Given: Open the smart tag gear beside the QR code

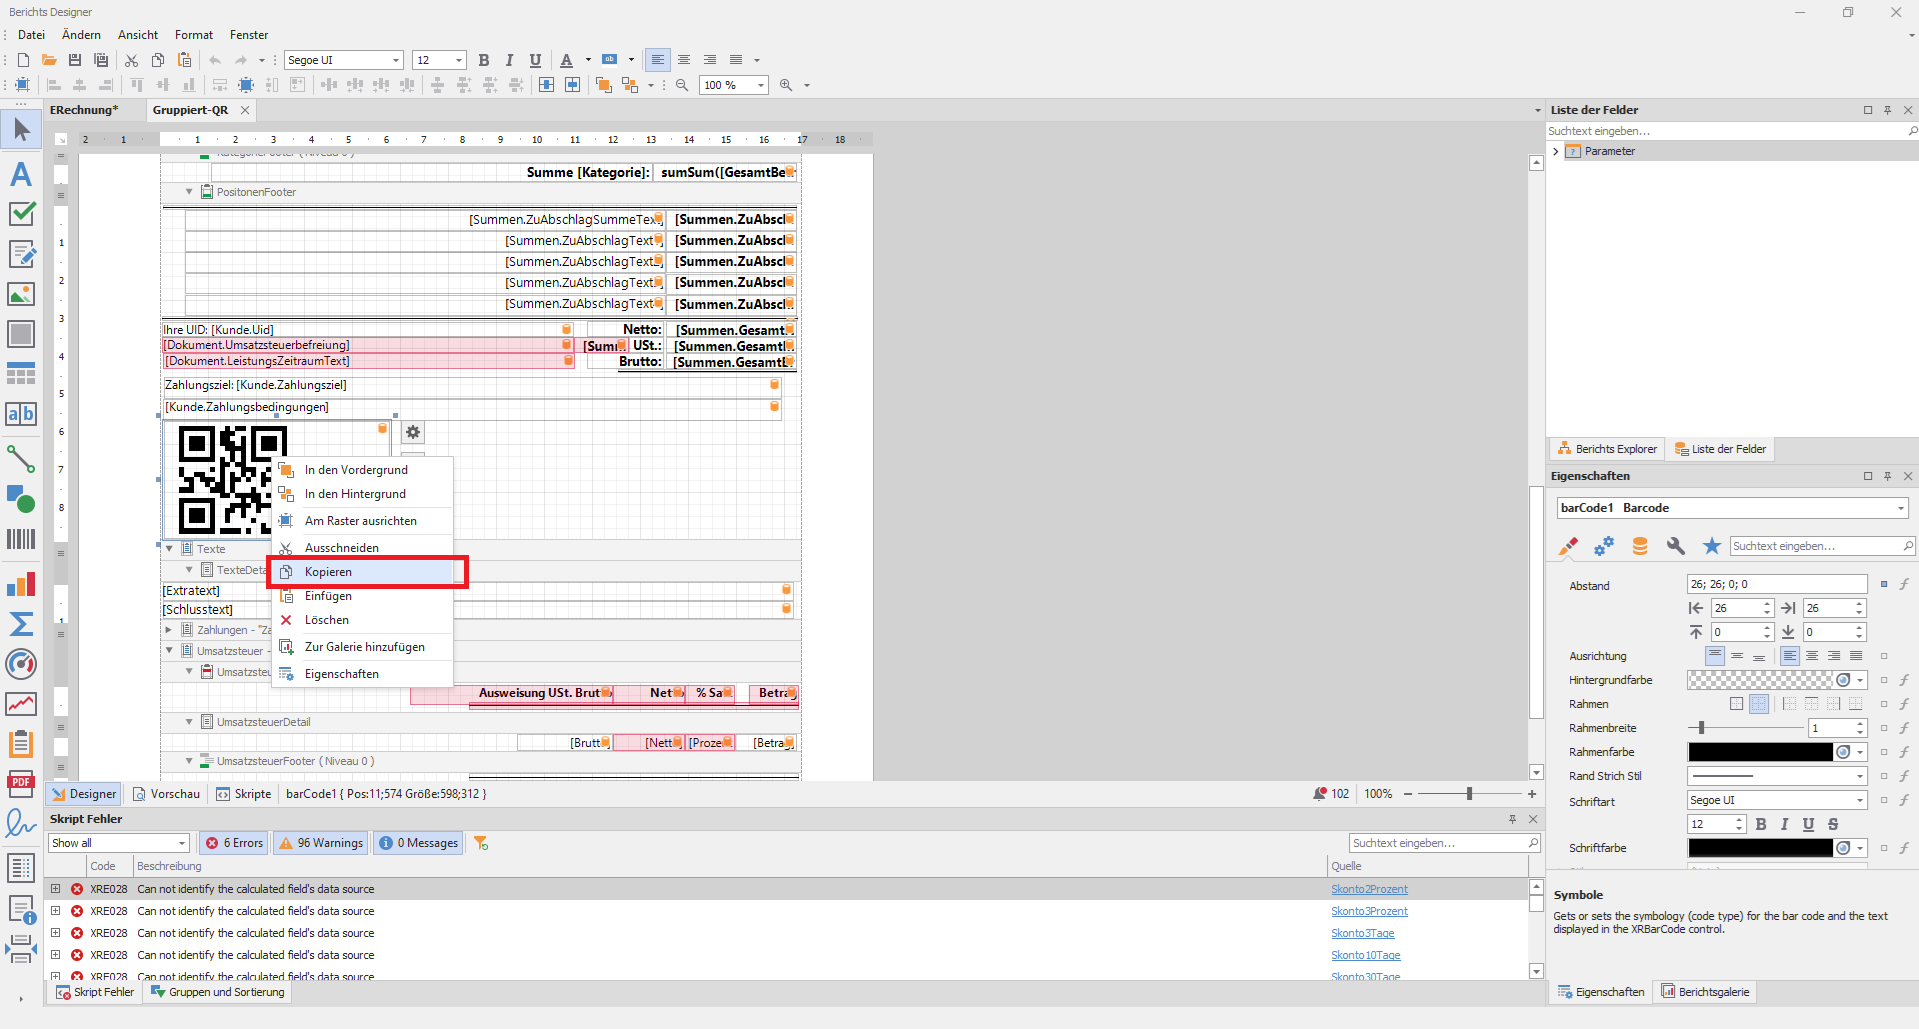Looking at the screenshot, I should (x=413, y=432).
